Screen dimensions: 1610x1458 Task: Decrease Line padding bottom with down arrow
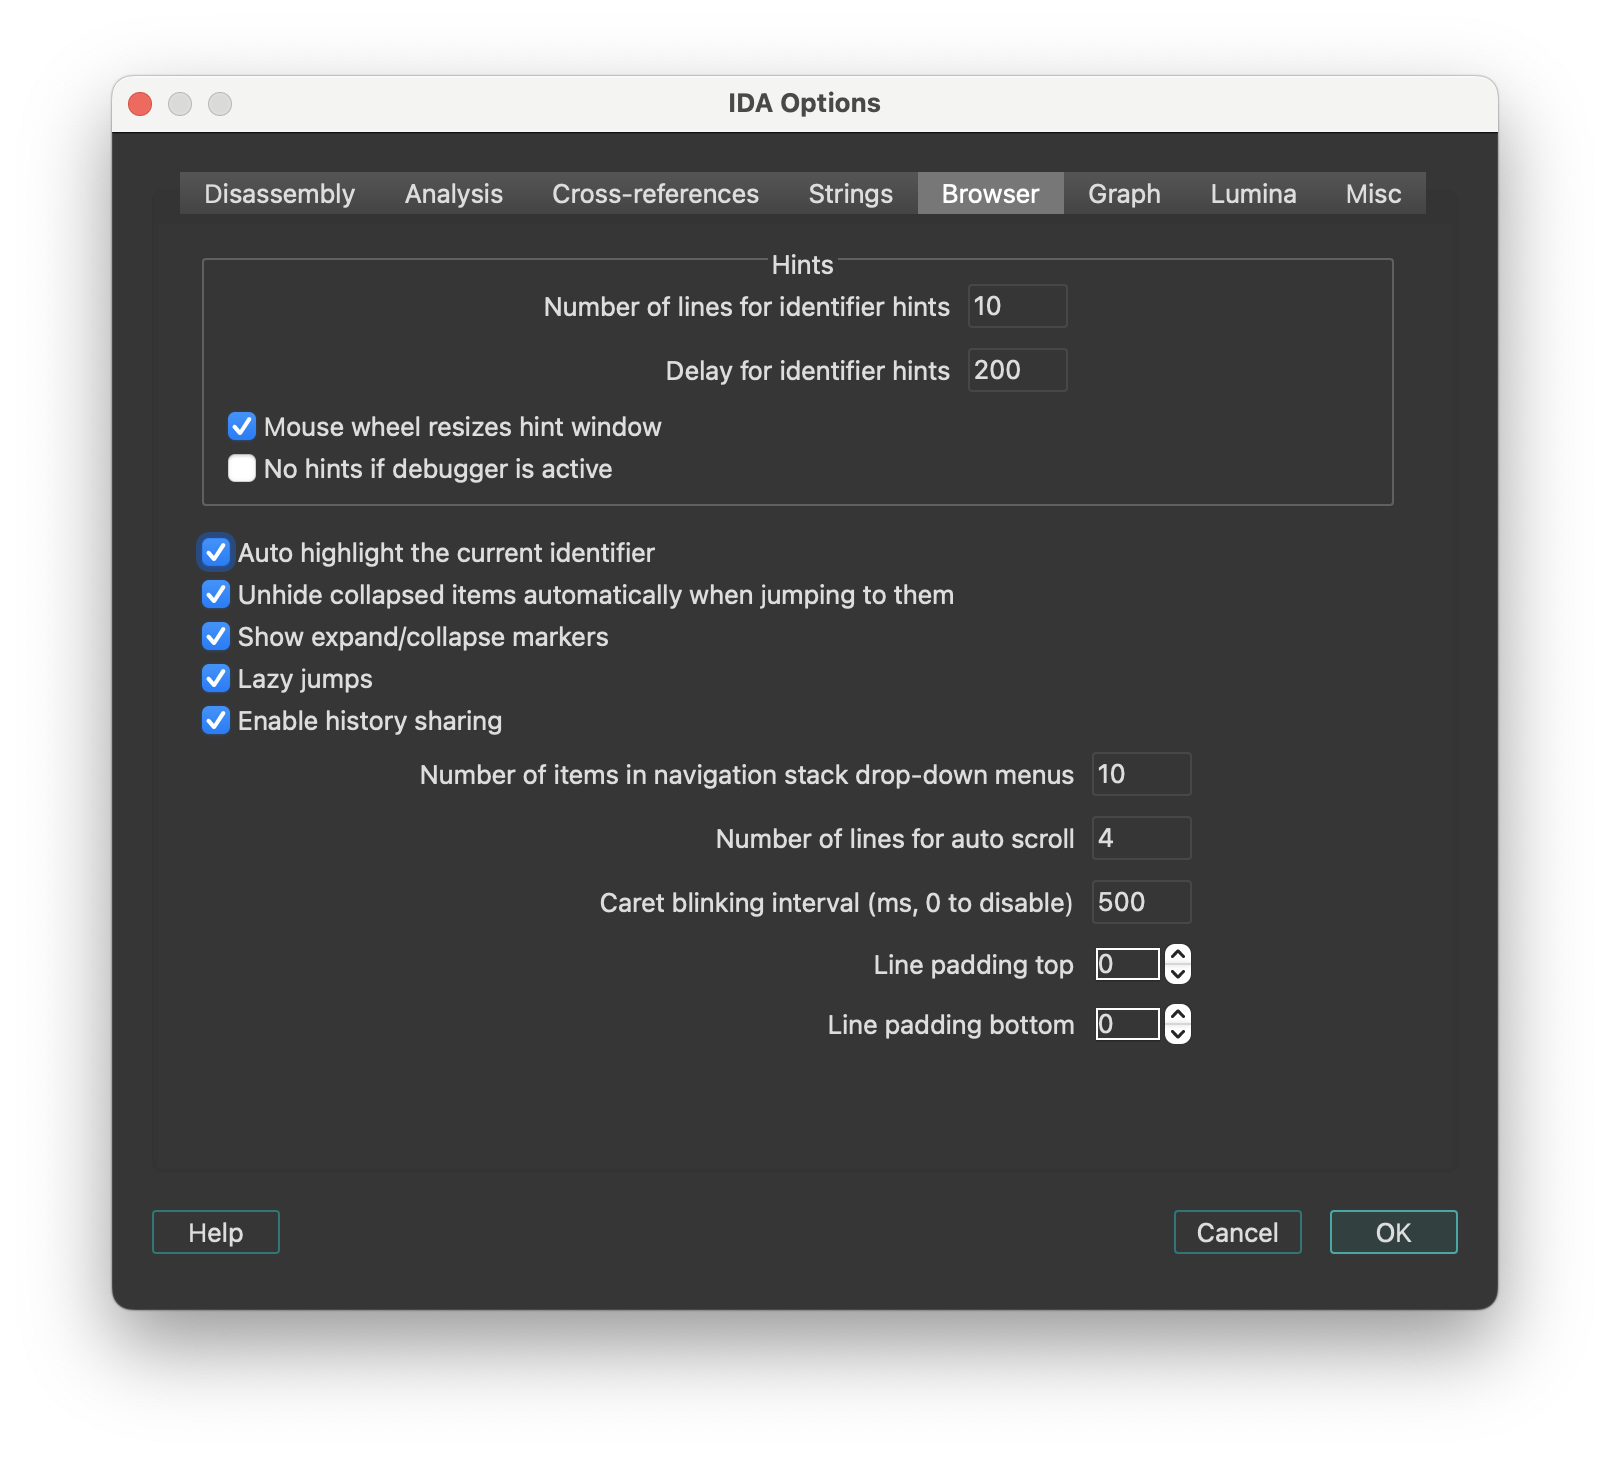(x=1176, y=1033)
